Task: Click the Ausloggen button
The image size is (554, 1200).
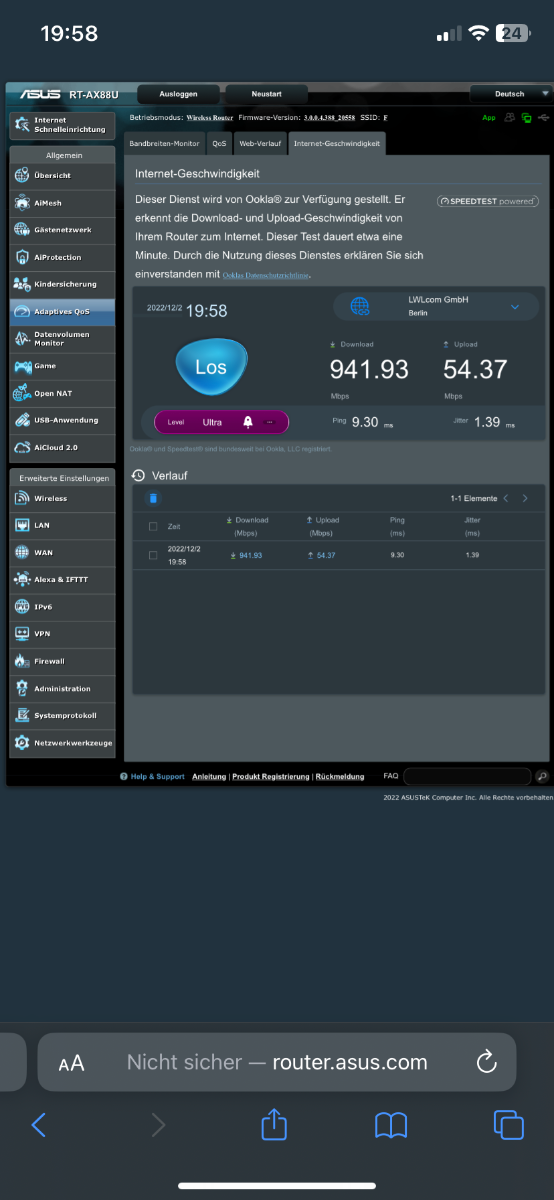Action: 178,94
